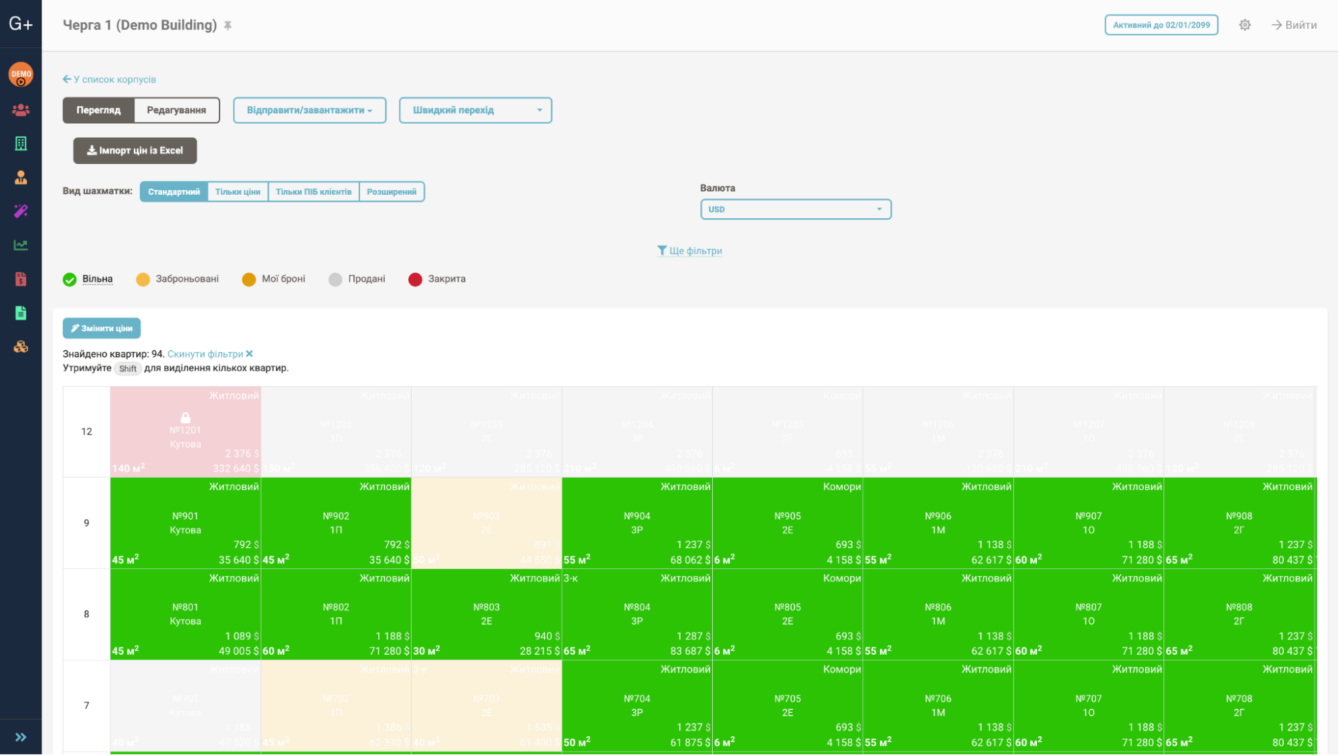The image size is (1338, 755).
Task: Open the purple magic wand sidebar icon
Action: [21, 211]
